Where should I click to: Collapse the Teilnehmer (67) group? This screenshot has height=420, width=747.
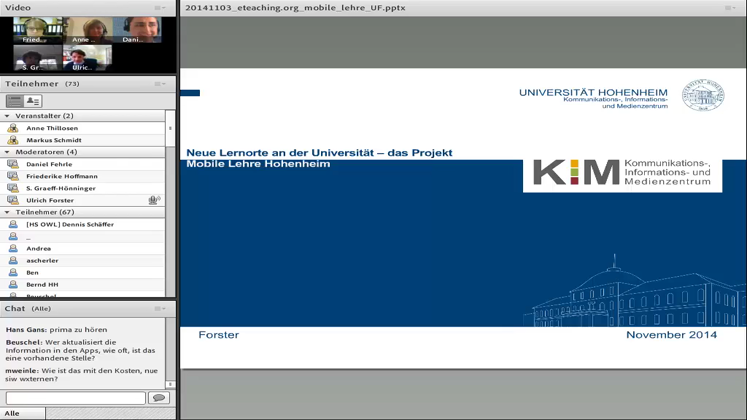(8, 212)
